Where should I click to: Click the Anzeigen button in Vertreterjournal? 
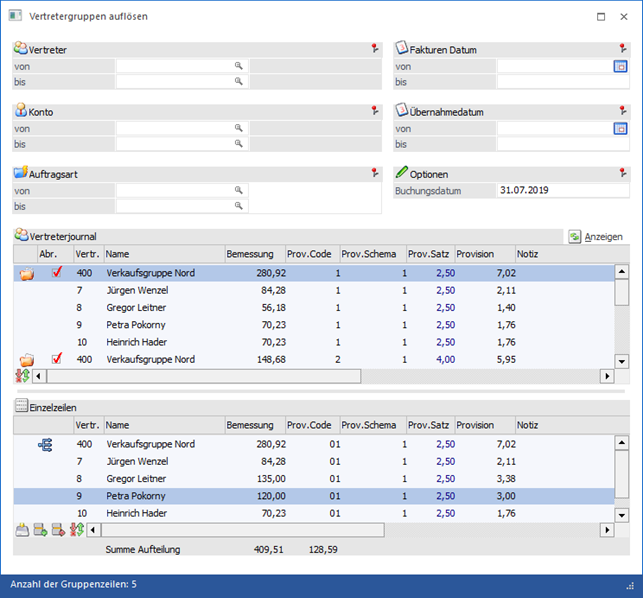[x=596, y=237]
